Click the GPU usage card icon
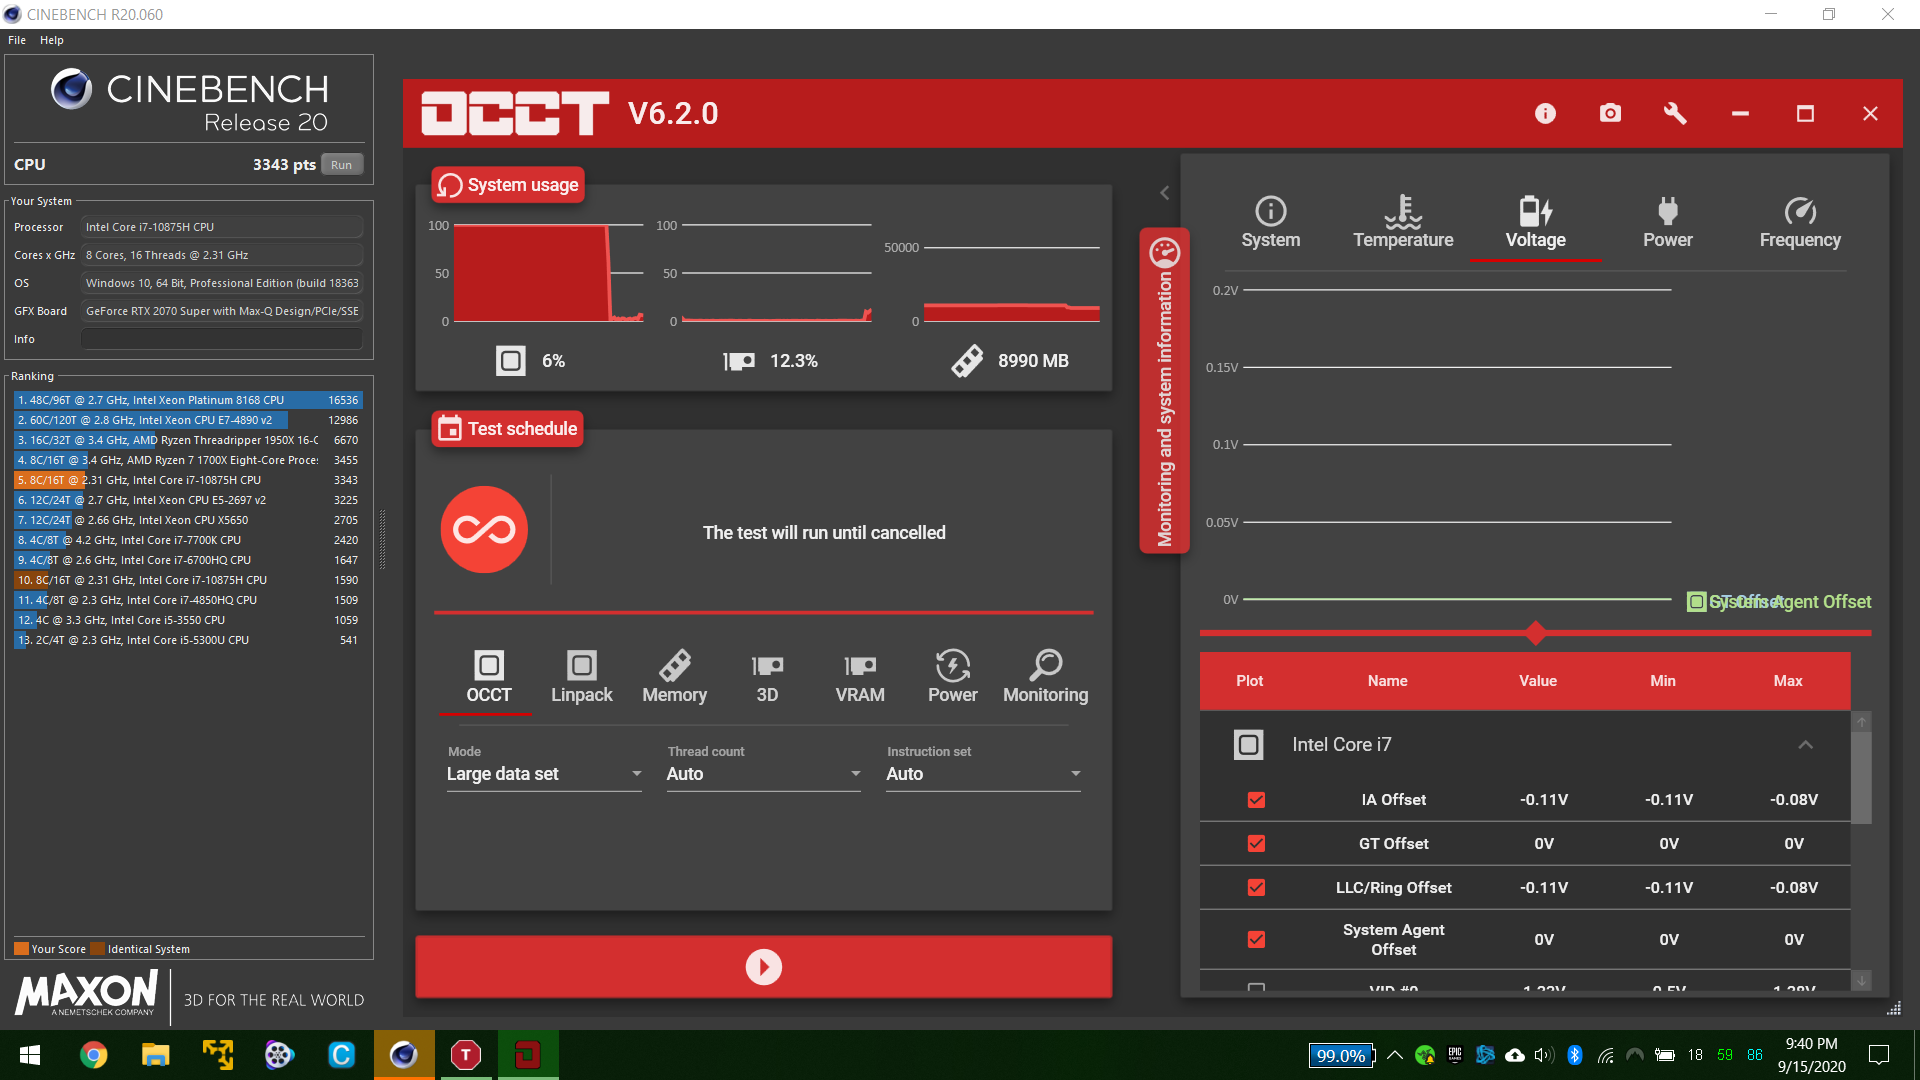This screenshot has height=1080, width=1920. (x=739, y=361)
